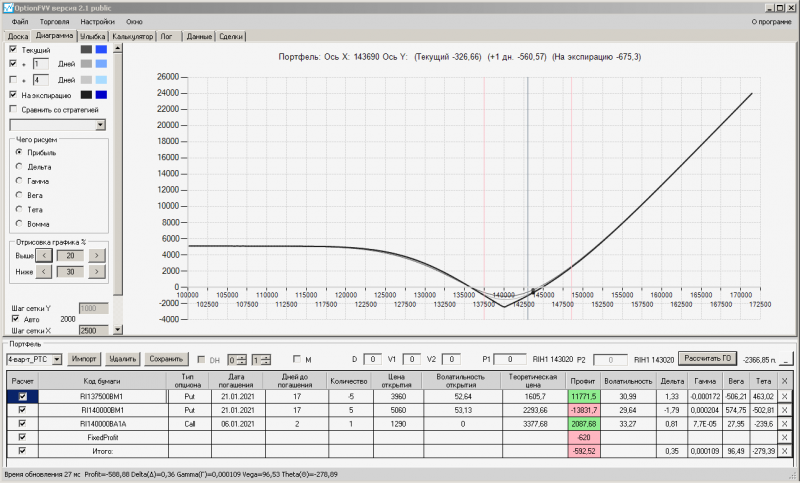This screenshot has width=800, height=483.
Task: Decrease the Выше percentage with left arrow
Action: pyautogui.click(x=44, y=256)
